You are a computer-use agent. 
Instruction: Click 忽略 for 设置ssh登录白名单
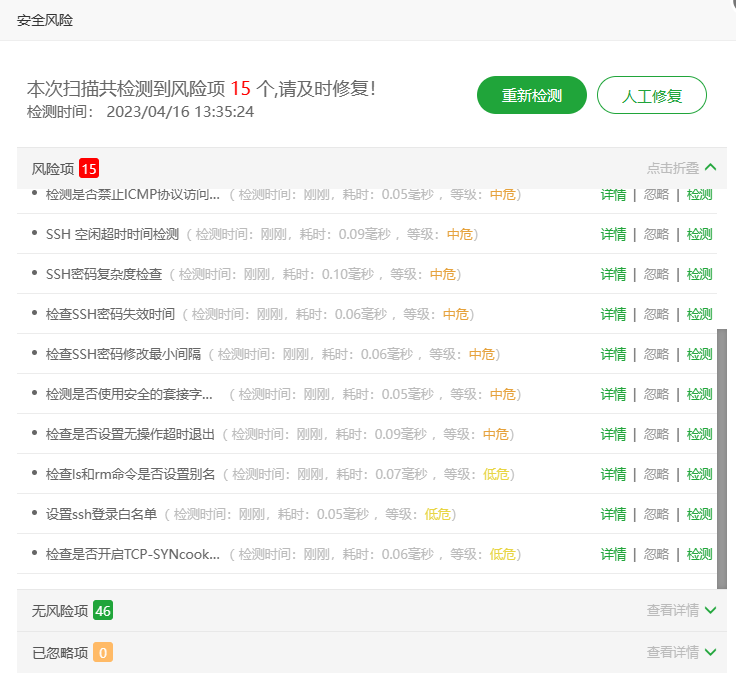(x=656, y=514)
